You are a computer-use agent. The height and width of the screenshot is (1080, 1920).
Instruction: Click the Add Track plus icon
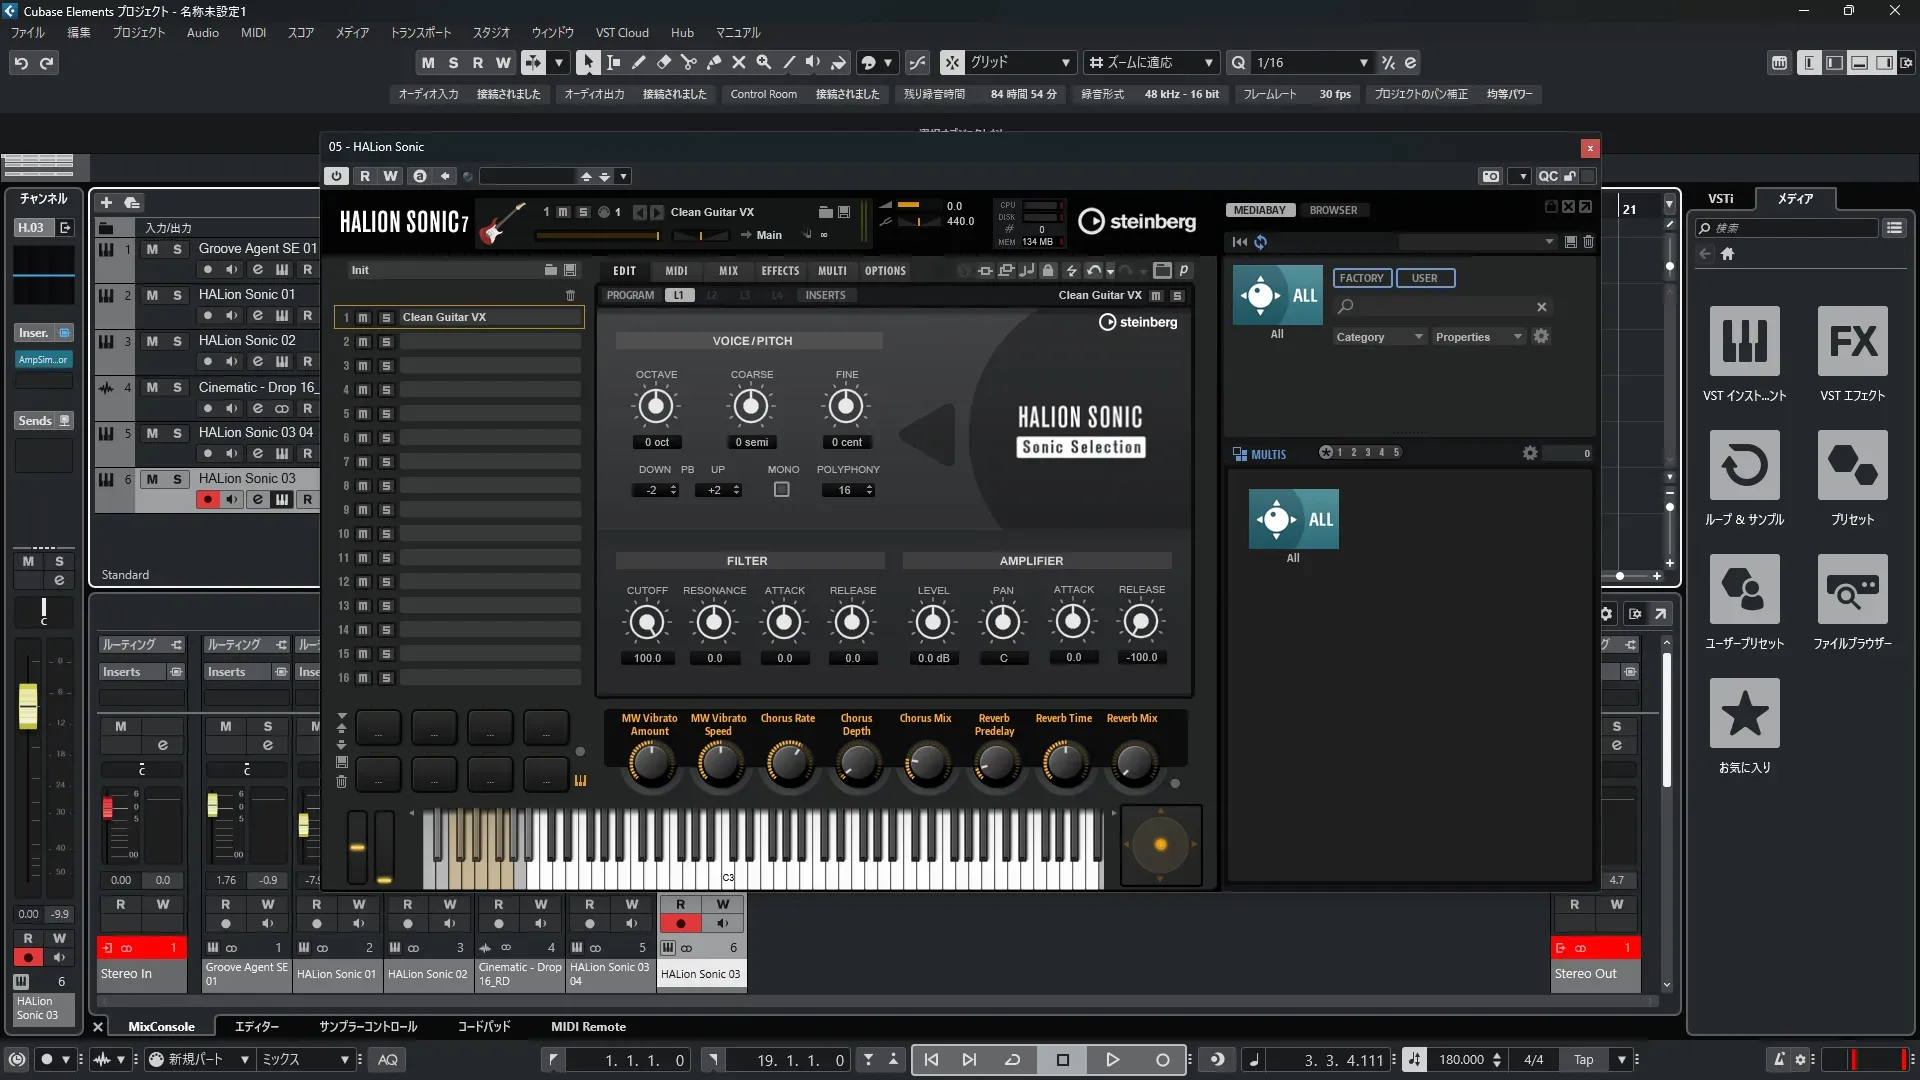(107, 203)
